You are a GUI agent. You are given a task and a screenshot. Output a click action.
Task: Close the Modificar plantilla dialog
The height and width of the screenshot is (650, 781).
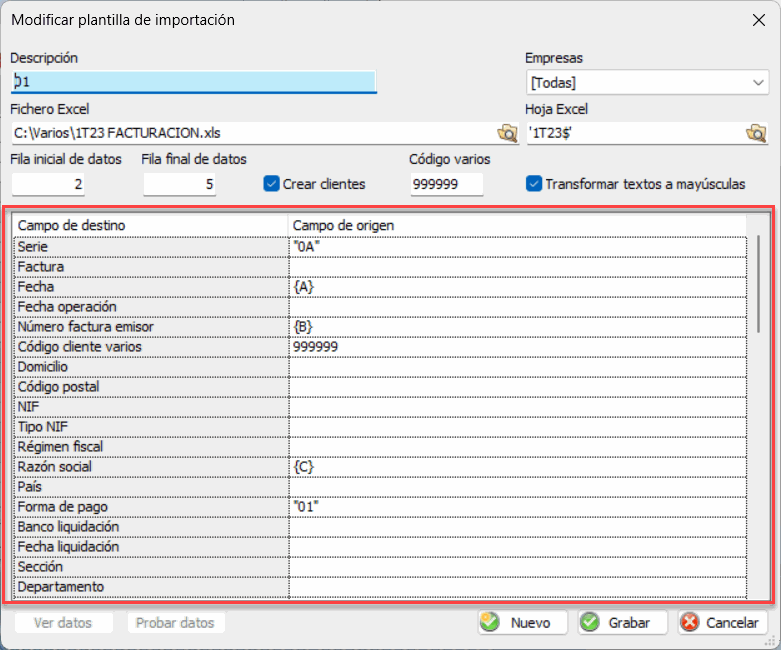tap(759, 20)
